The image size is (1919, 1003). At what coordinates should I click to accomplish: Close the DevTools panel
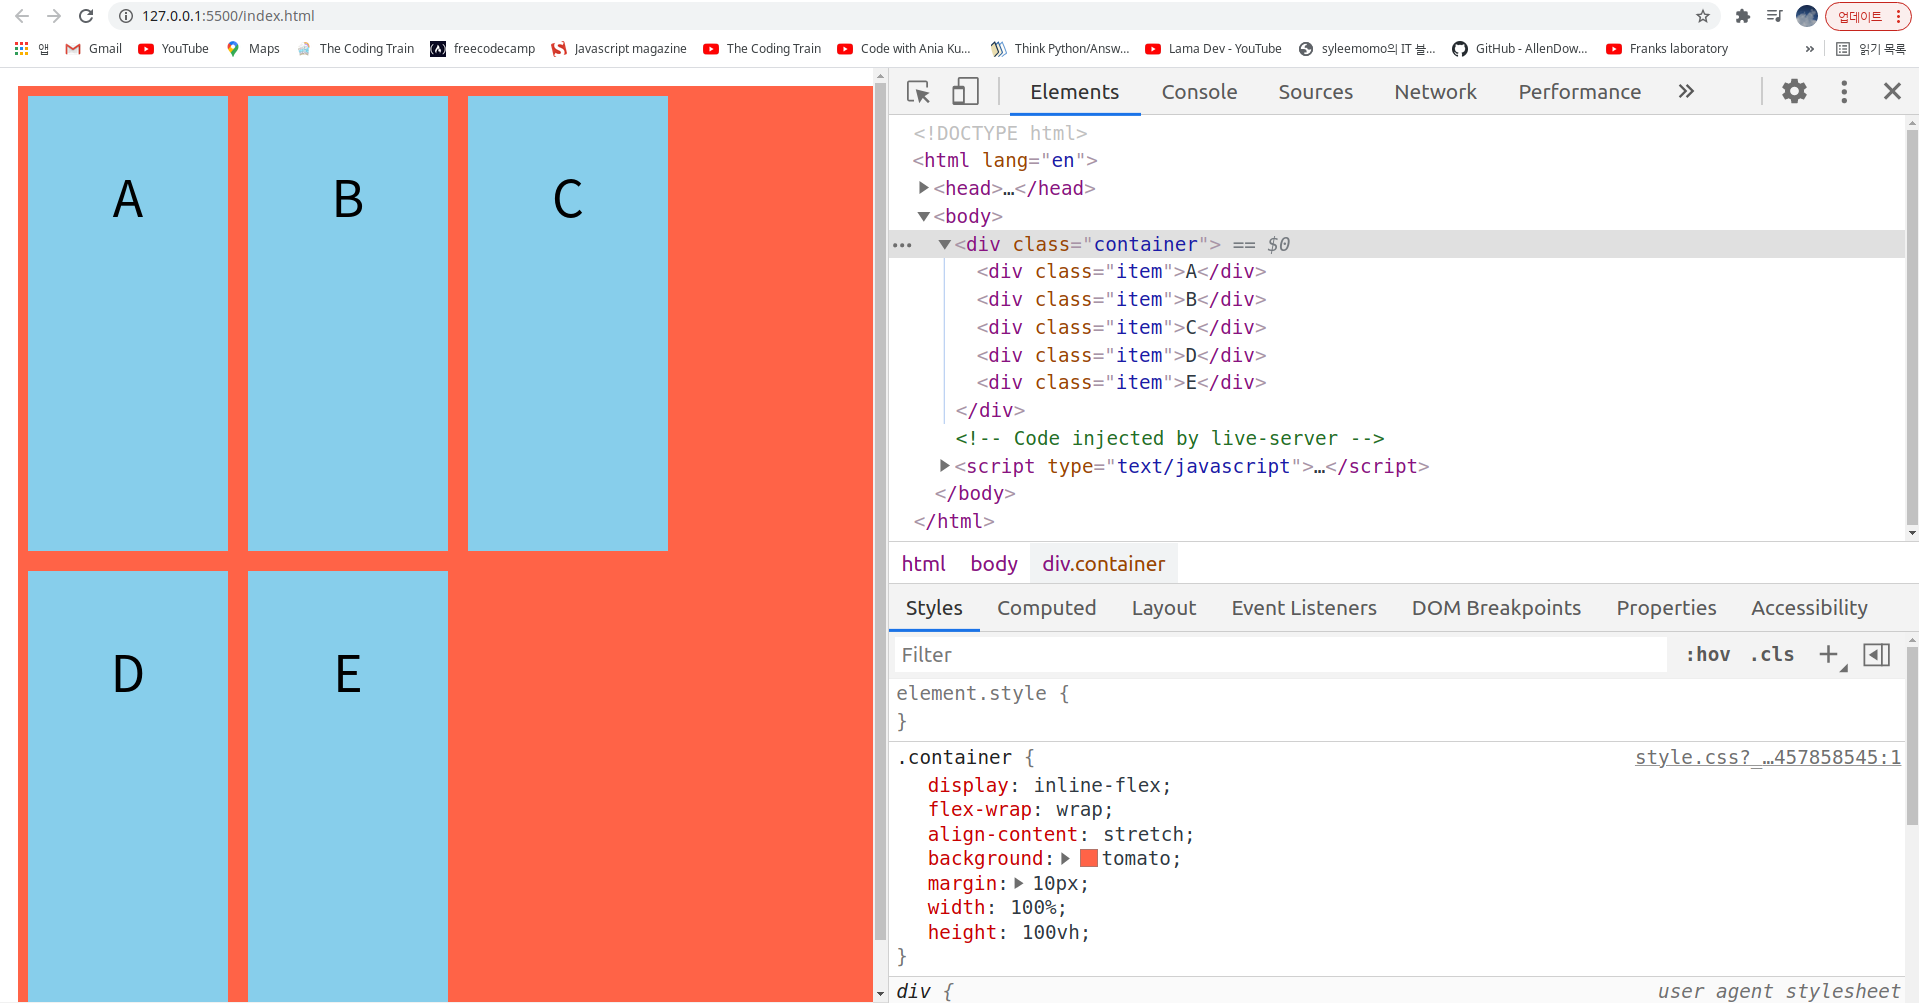point(1892,91)
